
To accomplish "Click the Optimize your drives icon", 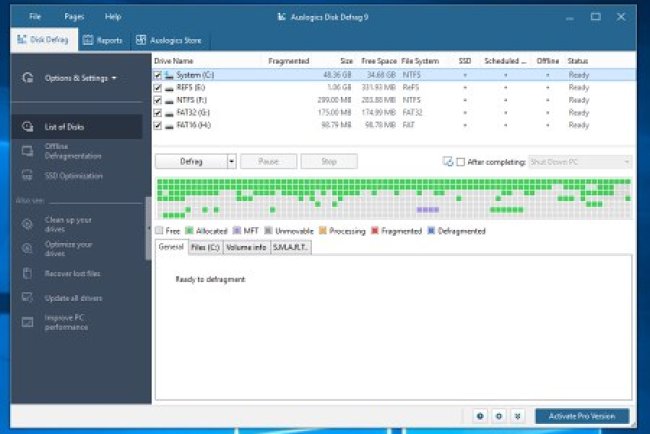I will tap(28, 249).
